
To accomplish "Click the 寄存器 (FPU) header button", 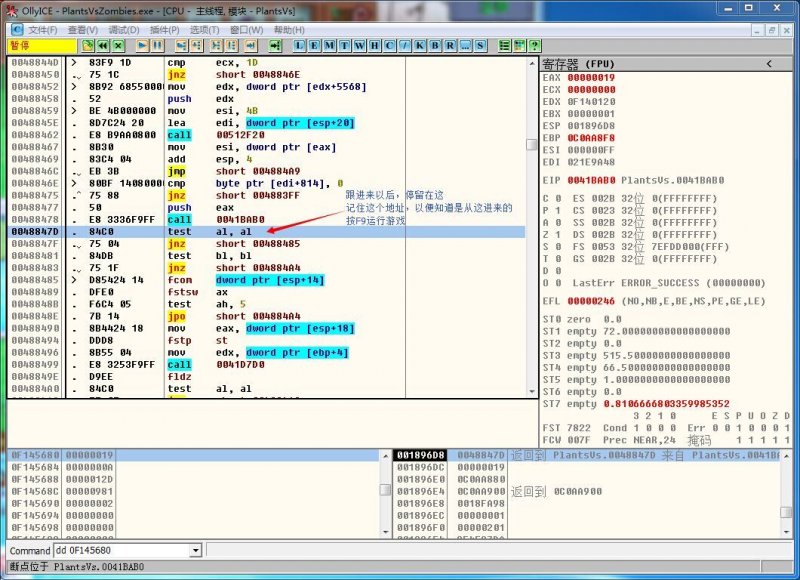I will coord(664,64).
